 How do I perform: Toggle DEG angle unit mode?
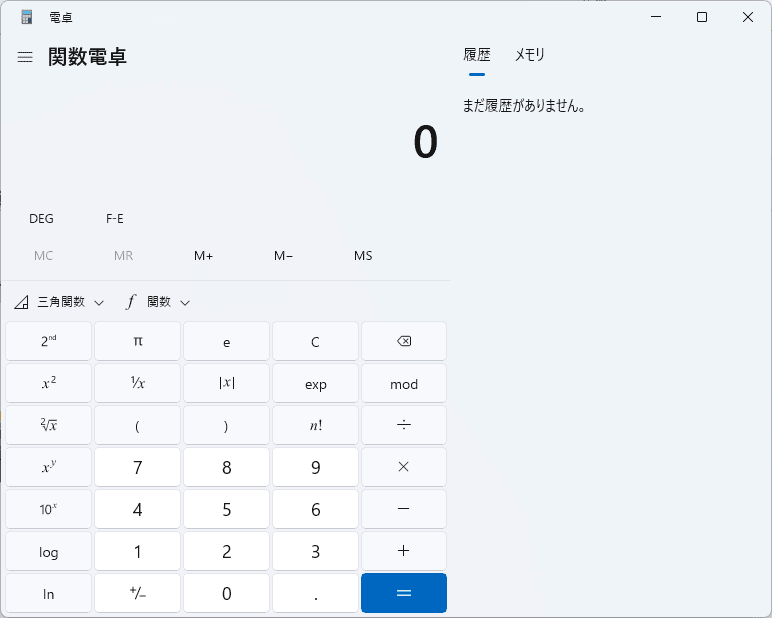pyautogui.click(x=42, y=219)
